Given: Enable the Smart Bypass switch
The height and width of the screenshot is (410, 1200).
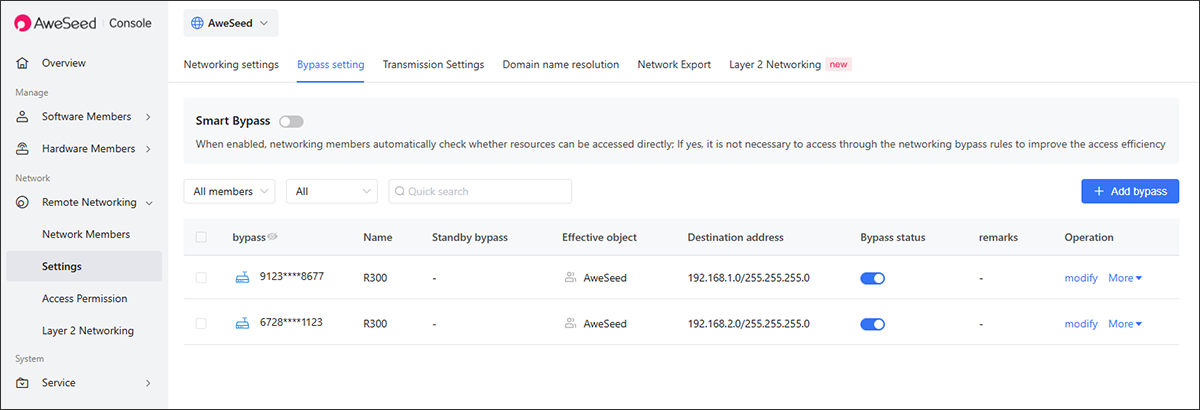Looking at the screenshot, I should point(291,121).
